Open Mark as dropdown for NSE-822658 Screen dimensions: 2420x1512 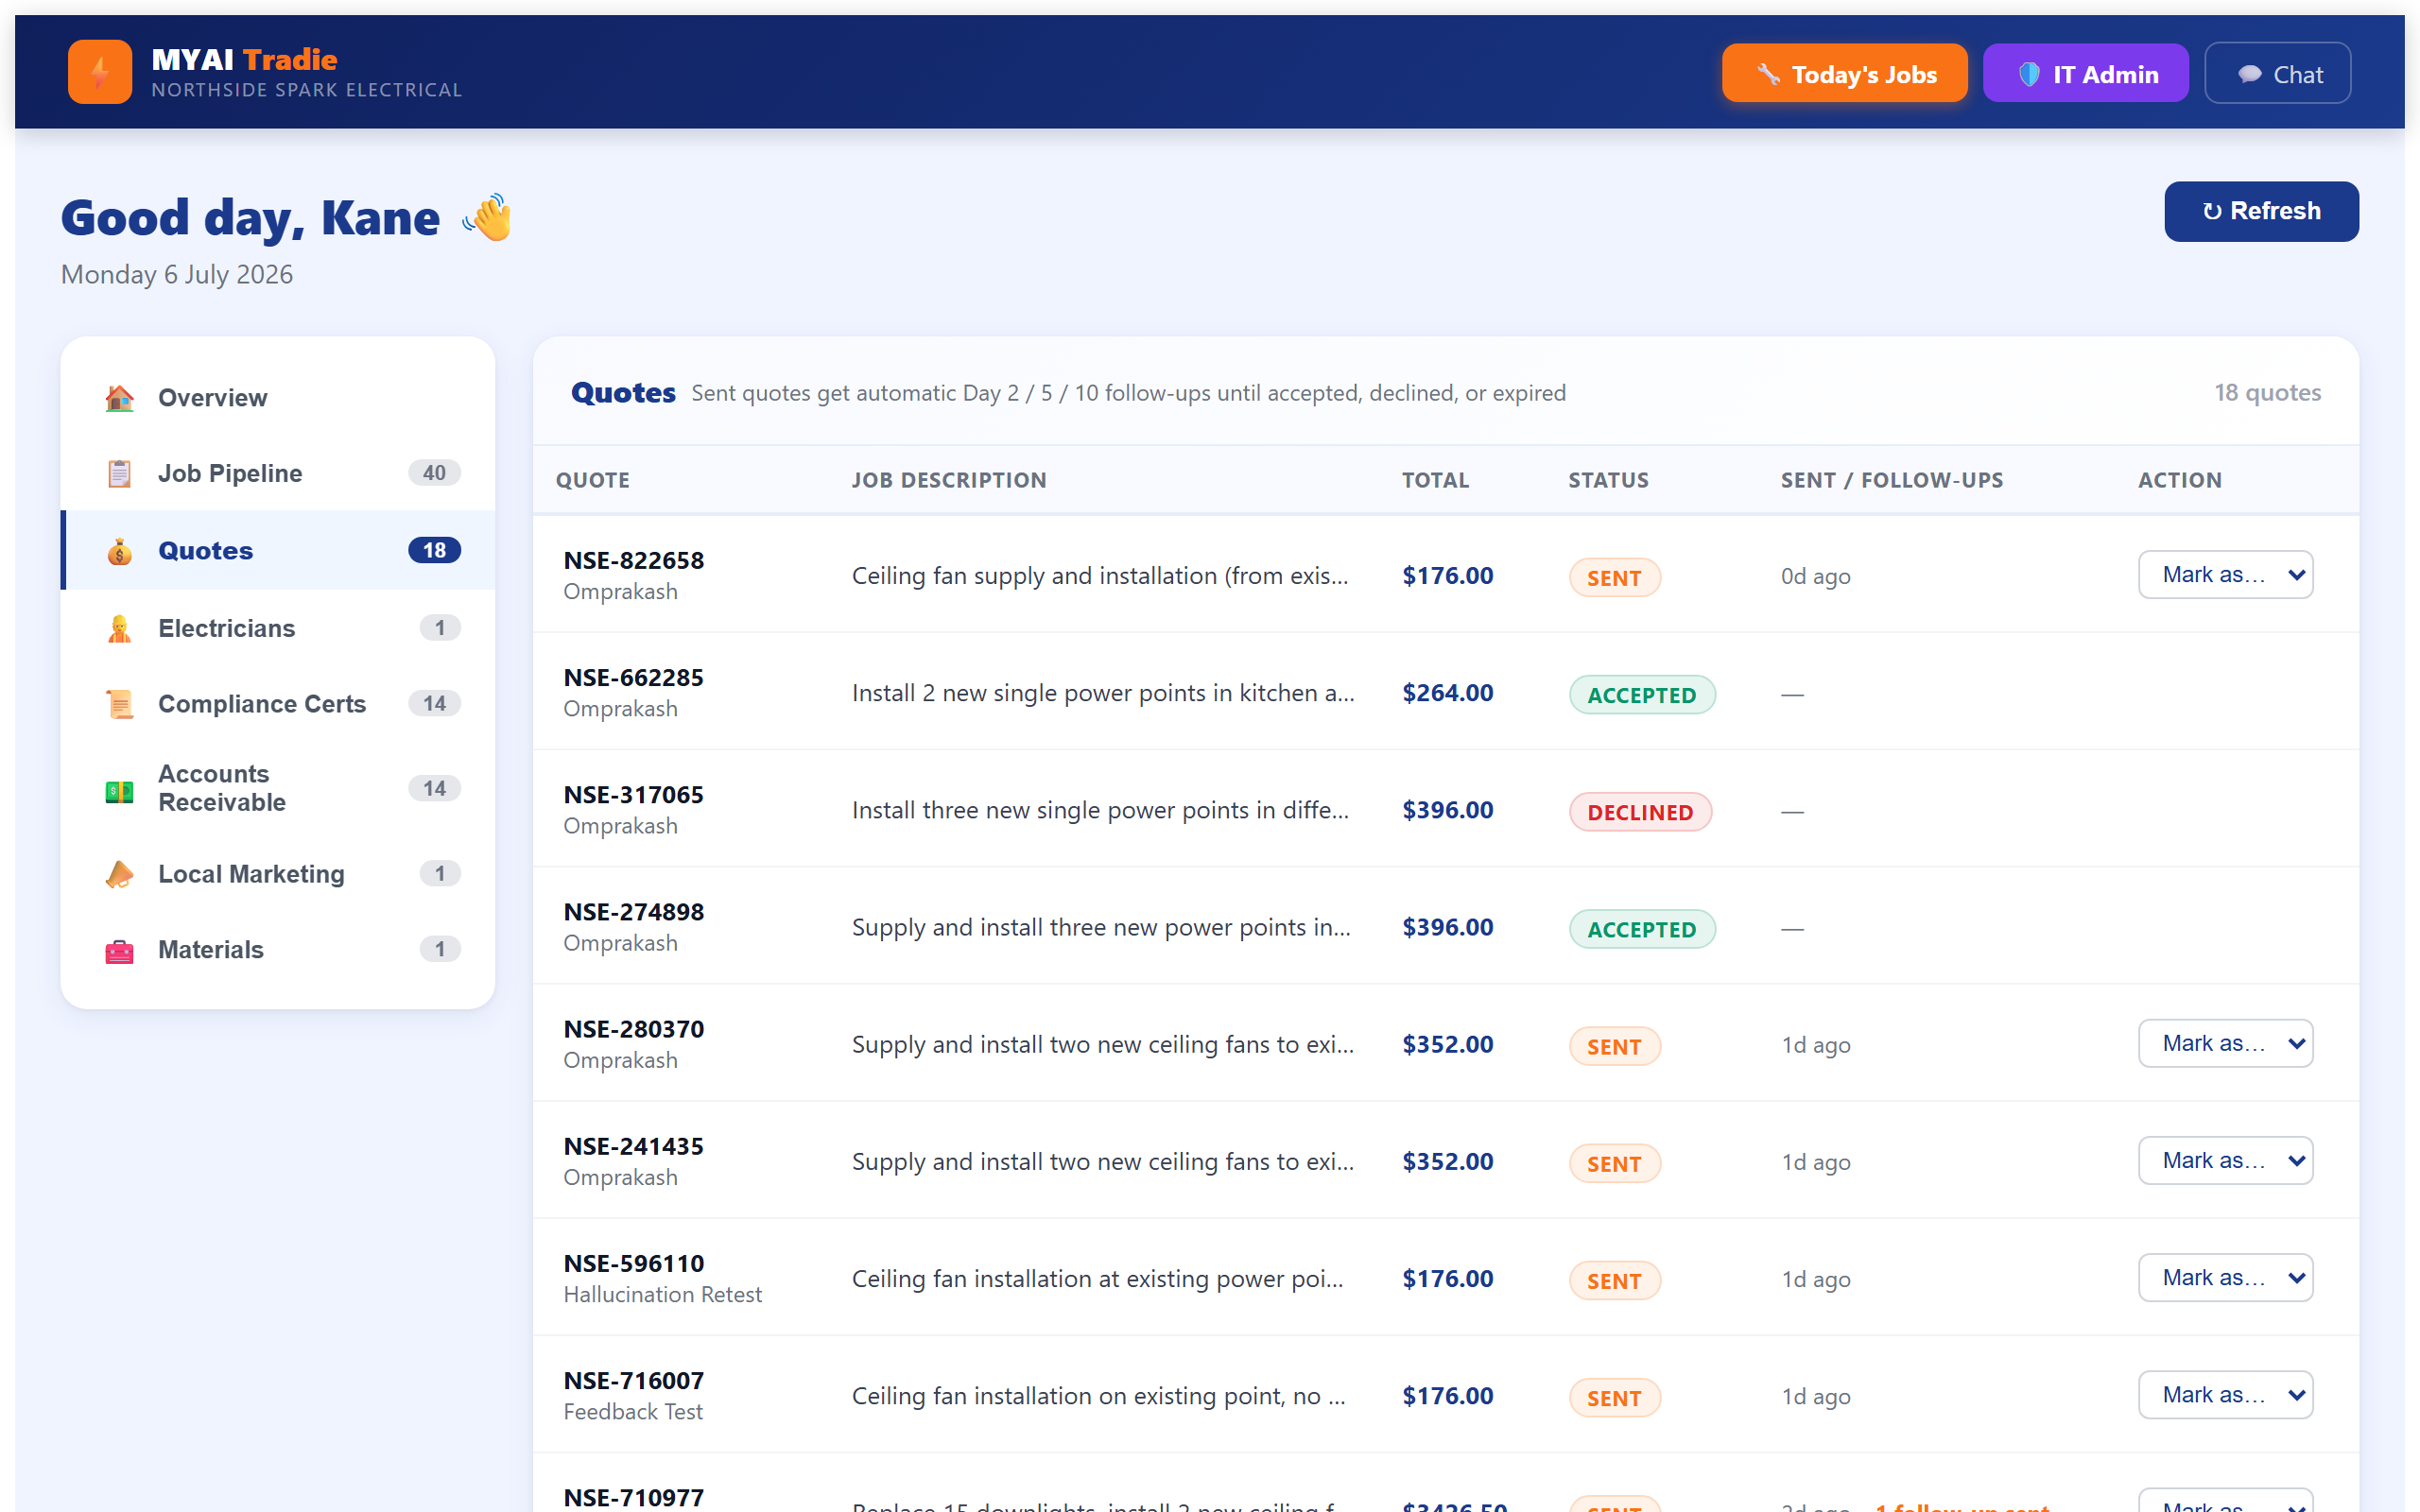(2225, 575)
